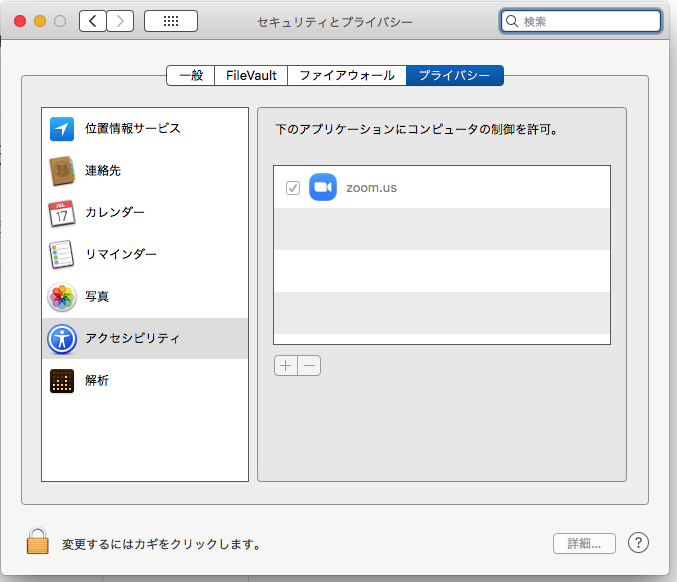Click the plus button to add app
Image resolution: width=677 pixels, height=582 pixels.
pos(285,366)
